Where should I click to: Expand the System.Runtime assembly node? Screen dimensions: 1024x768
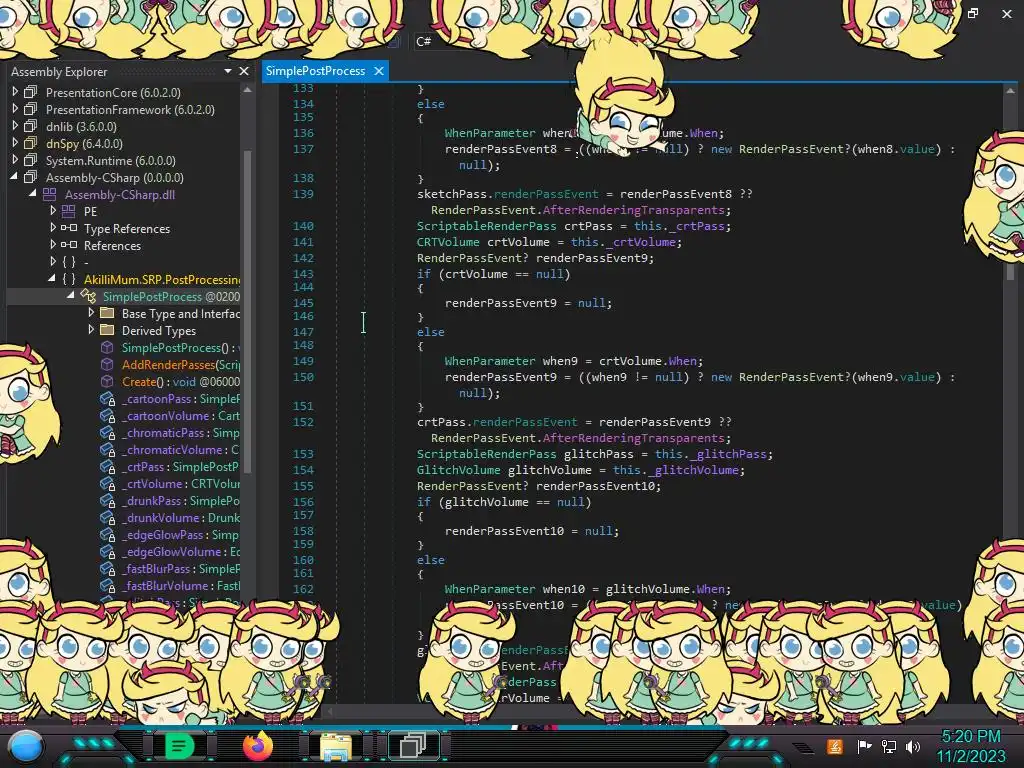click(15, 160)
